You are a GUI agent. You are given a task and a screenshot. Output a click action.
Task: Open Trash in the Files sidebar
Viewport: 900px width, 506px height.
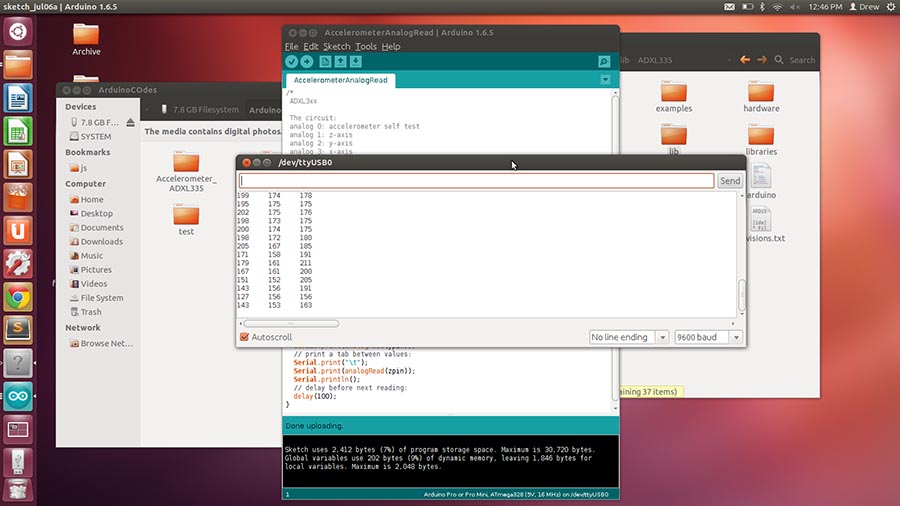click(86, 312)
